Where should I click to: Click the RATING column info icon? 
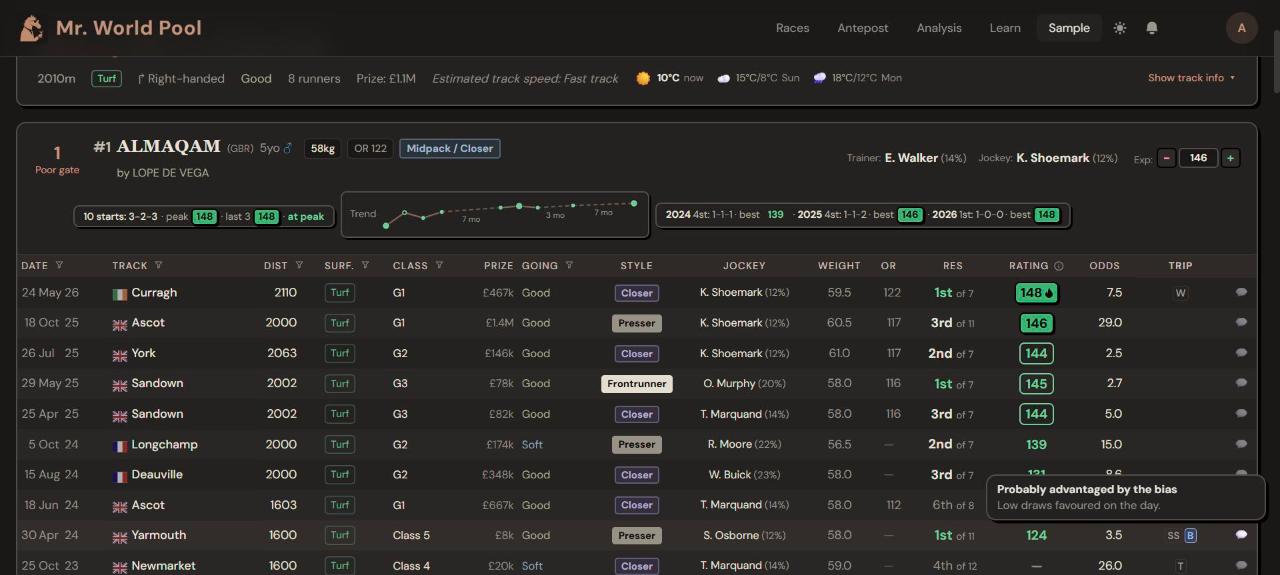(1059, 266)
